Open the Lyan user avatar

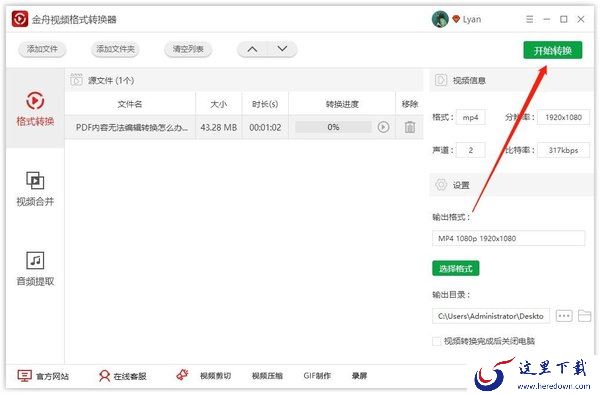440,19
